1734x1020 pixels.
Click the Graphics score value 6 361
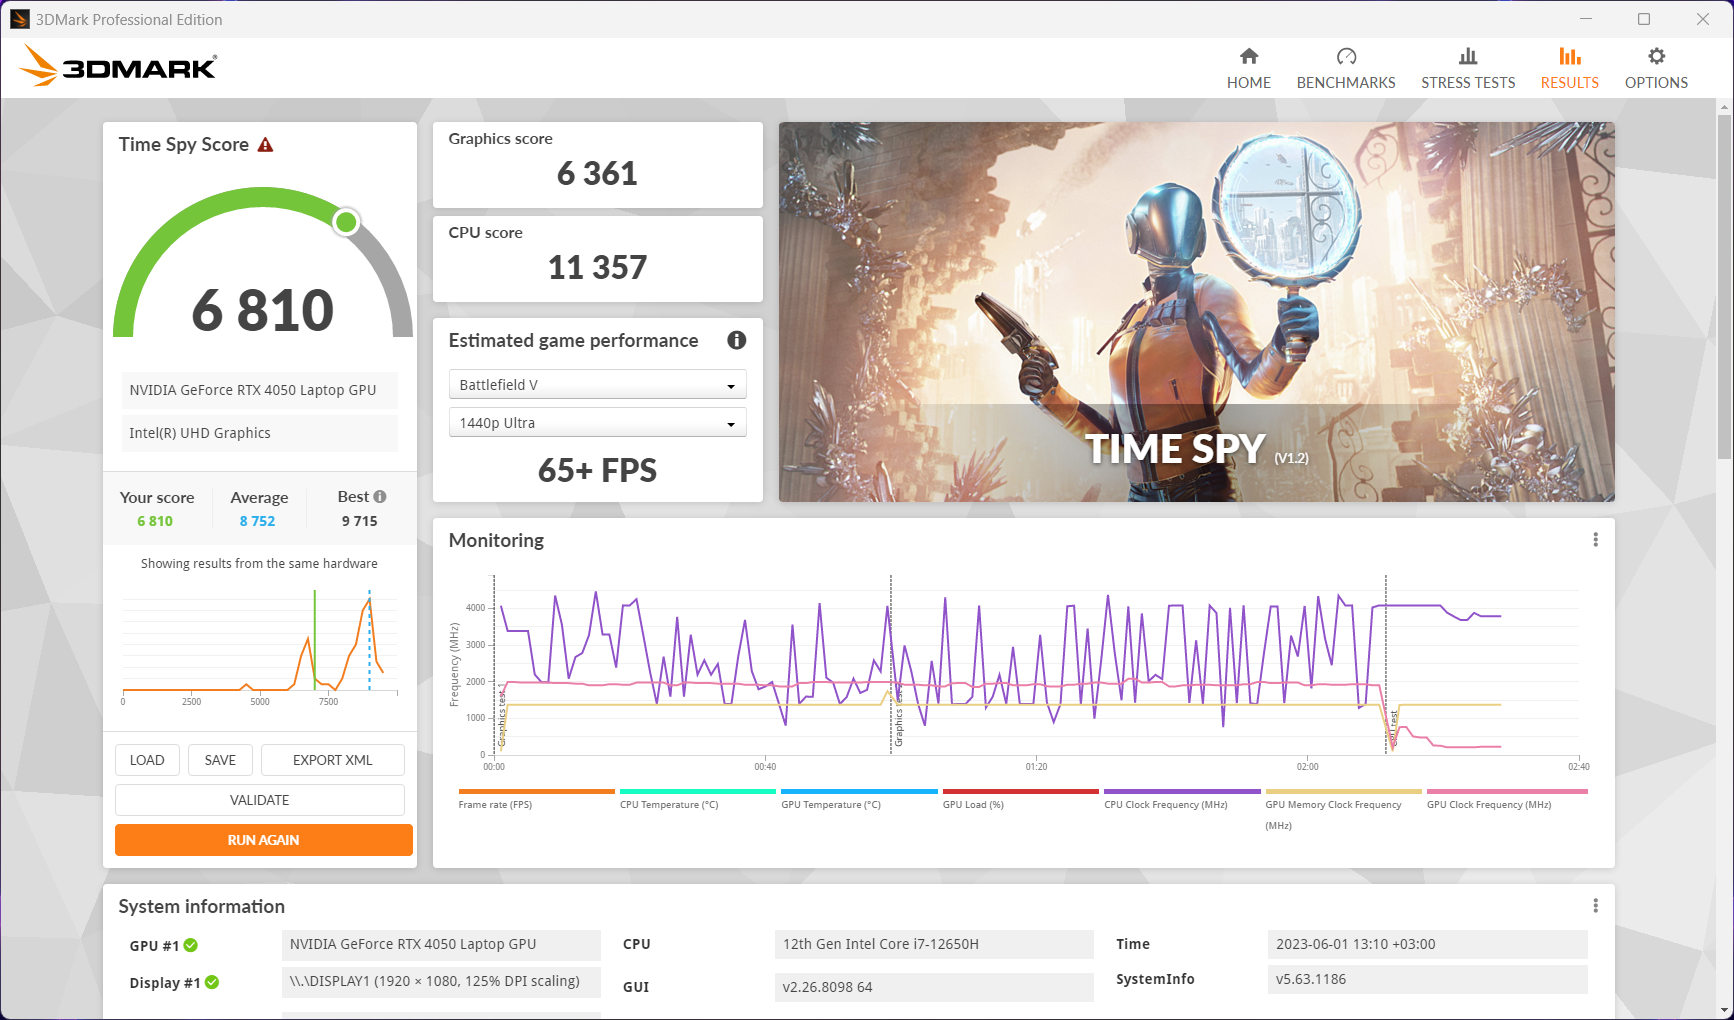[x=597, y=174]
